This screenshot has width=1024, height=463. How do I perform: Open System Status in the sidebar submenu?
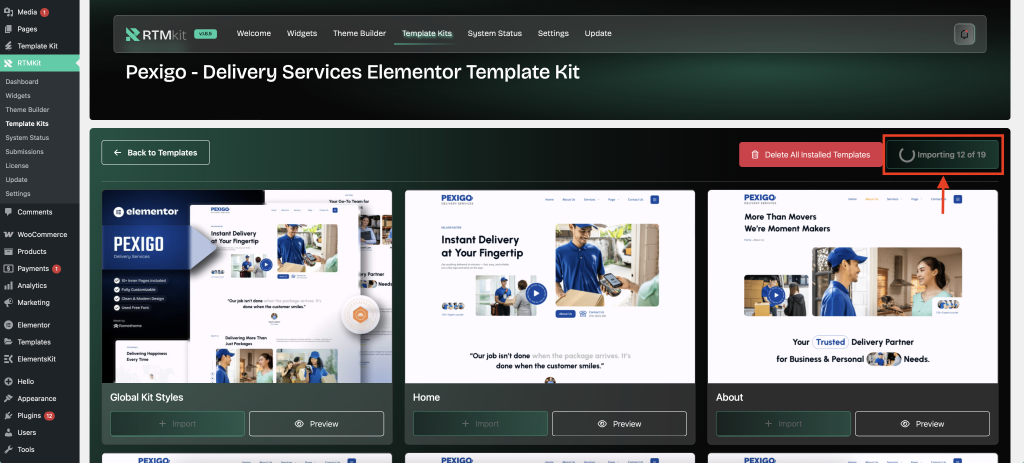tap(27, 138)
